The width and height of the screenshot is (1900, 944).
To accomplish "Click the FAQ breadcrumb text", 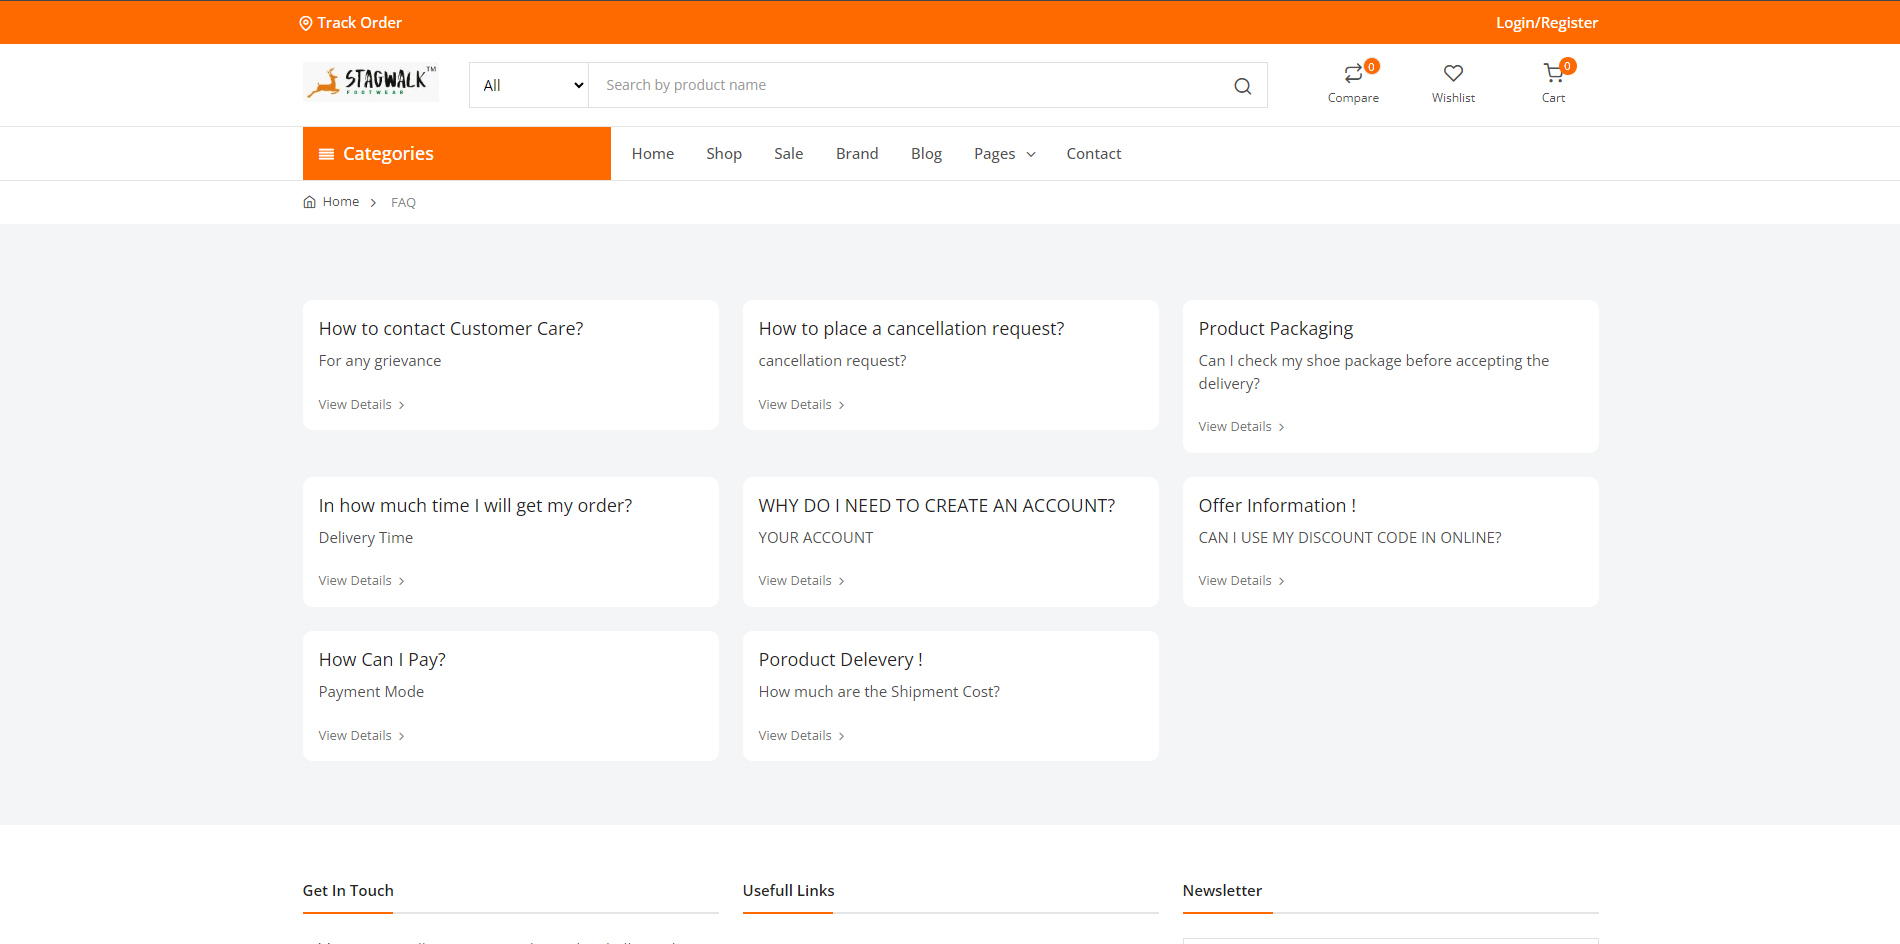I will [403, 203].
